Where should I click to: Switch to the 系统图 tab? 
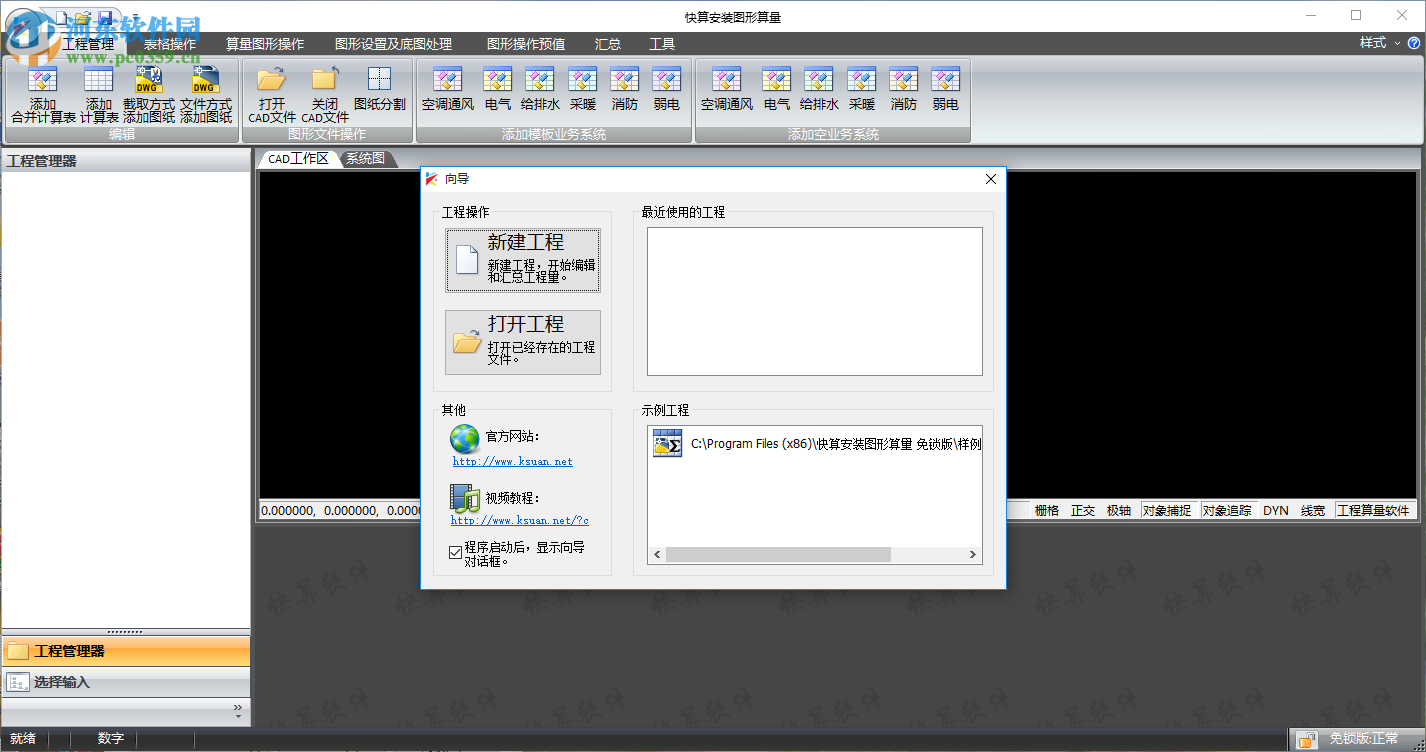366,157
